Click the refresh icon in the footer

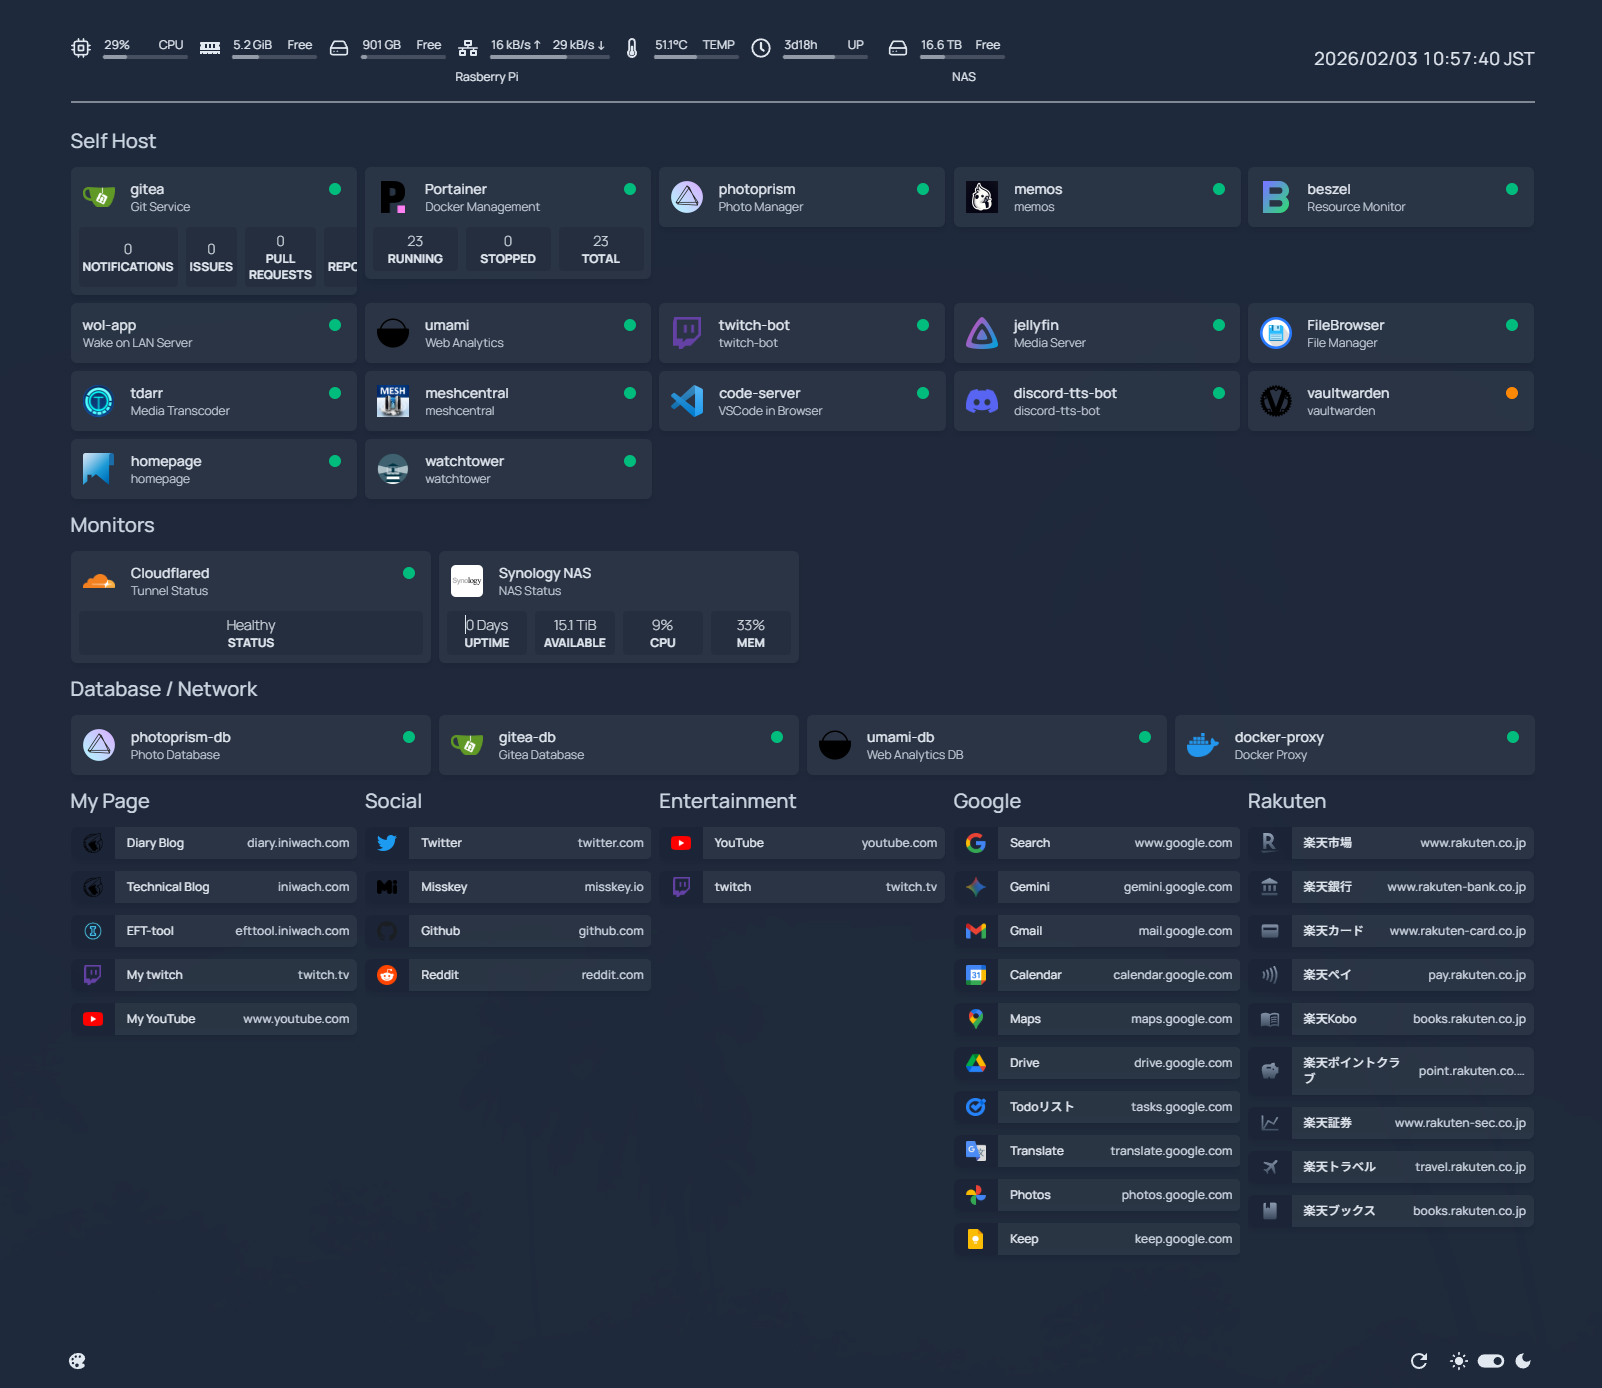click(x=1418, y=1361)
